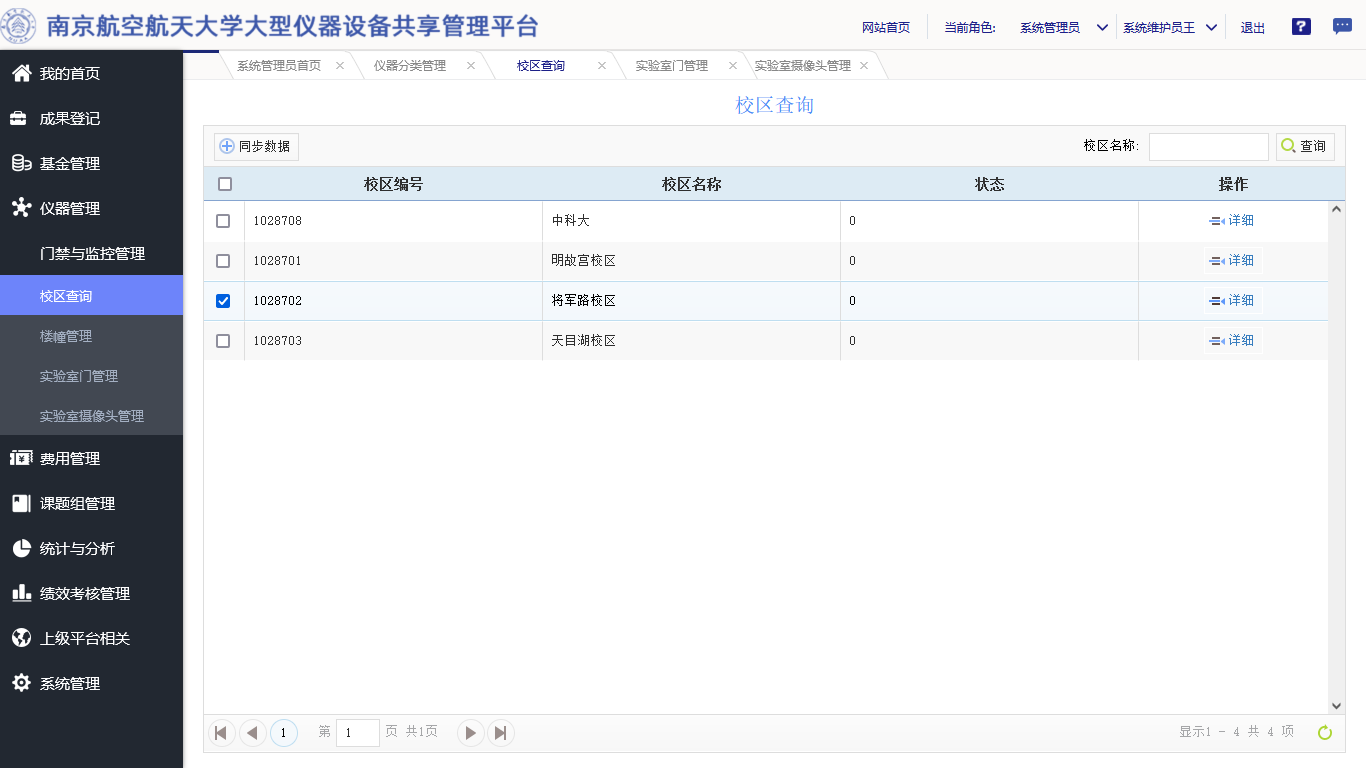Click the 退出 logout link
Image resolution: width=1366 pixels, height=768 pixels.
point(1253,28)
